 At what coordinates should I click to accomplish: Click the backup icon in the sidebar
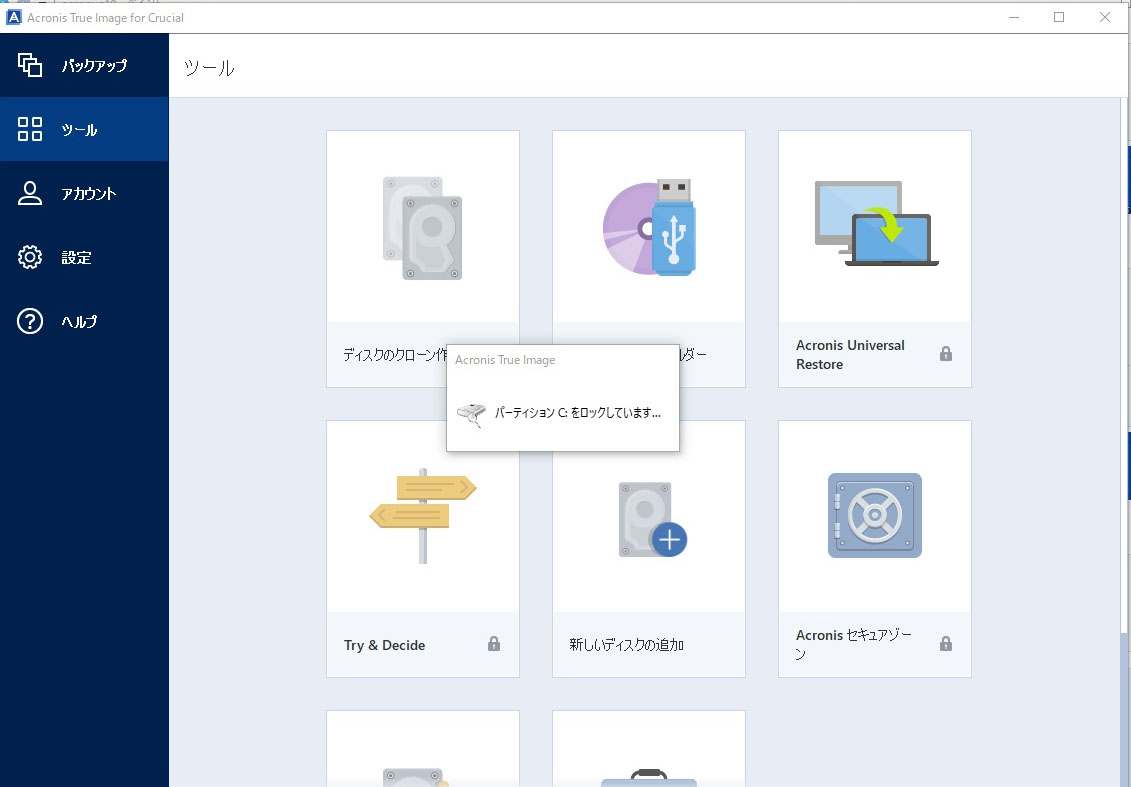coord(30,65)
